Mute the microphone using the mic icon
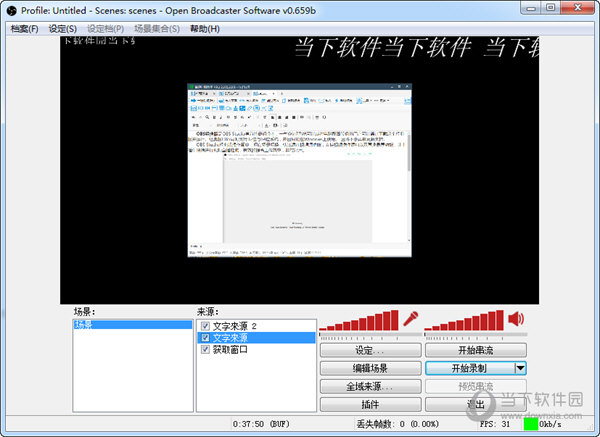The height and width of the screenshot is (437, 600). tap(411, 319)
